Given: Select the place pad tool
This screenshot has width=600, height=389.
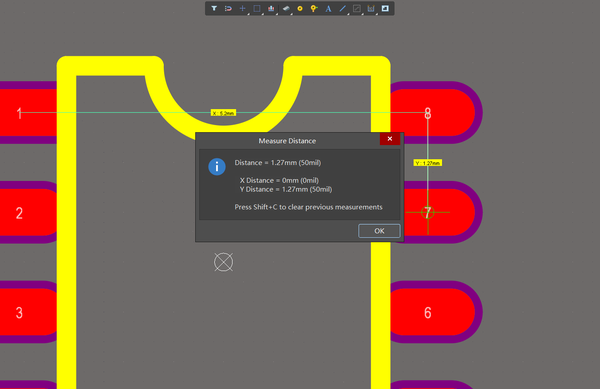Looking at the screenshot, I should pos(286,8).
